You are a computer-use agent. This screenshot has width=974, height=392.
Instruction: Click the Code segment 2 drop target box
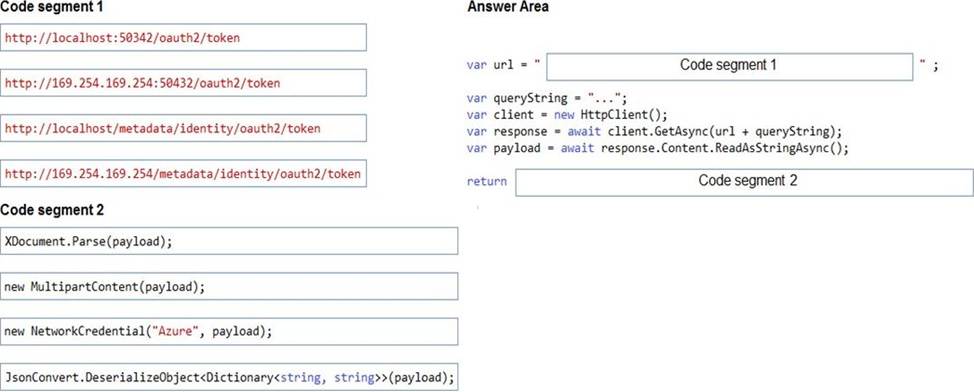(745, 183)
